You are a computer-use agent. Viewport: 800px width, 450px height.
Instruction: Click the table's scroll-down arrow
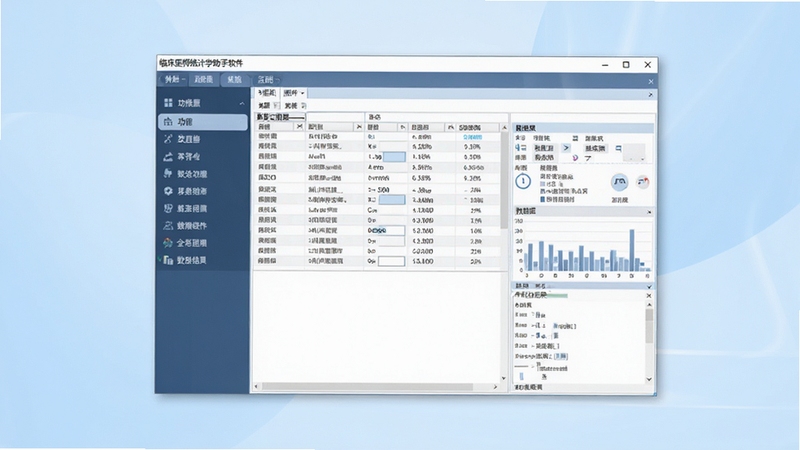(x=504, y=379)
